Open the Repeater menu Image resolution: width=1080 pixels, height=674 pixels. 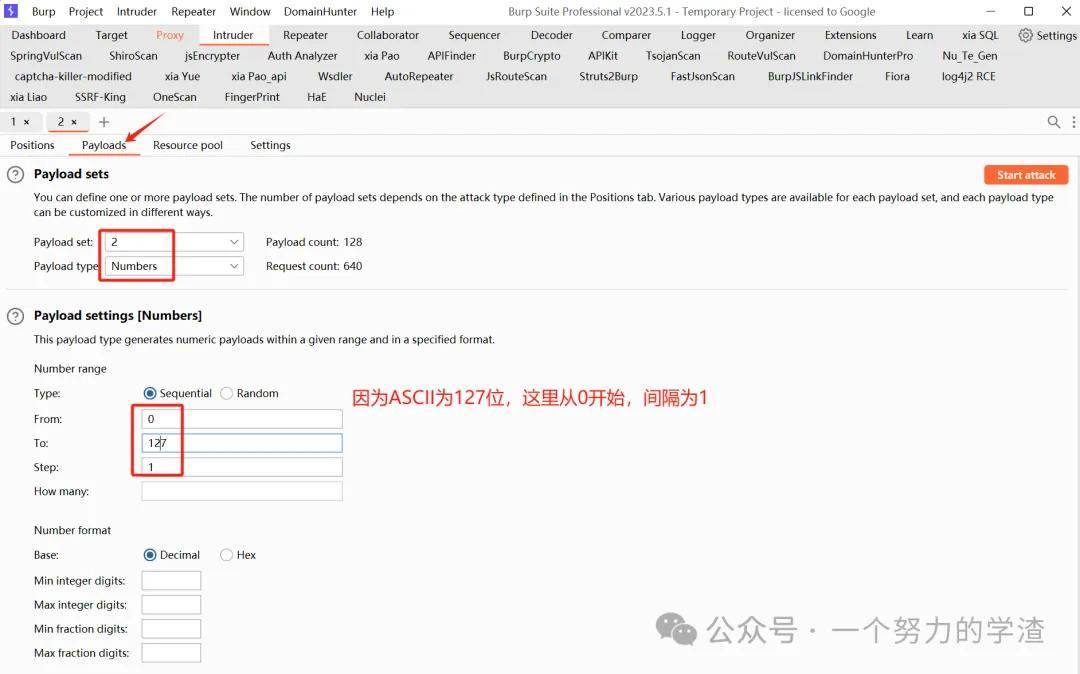coord(194,12)
